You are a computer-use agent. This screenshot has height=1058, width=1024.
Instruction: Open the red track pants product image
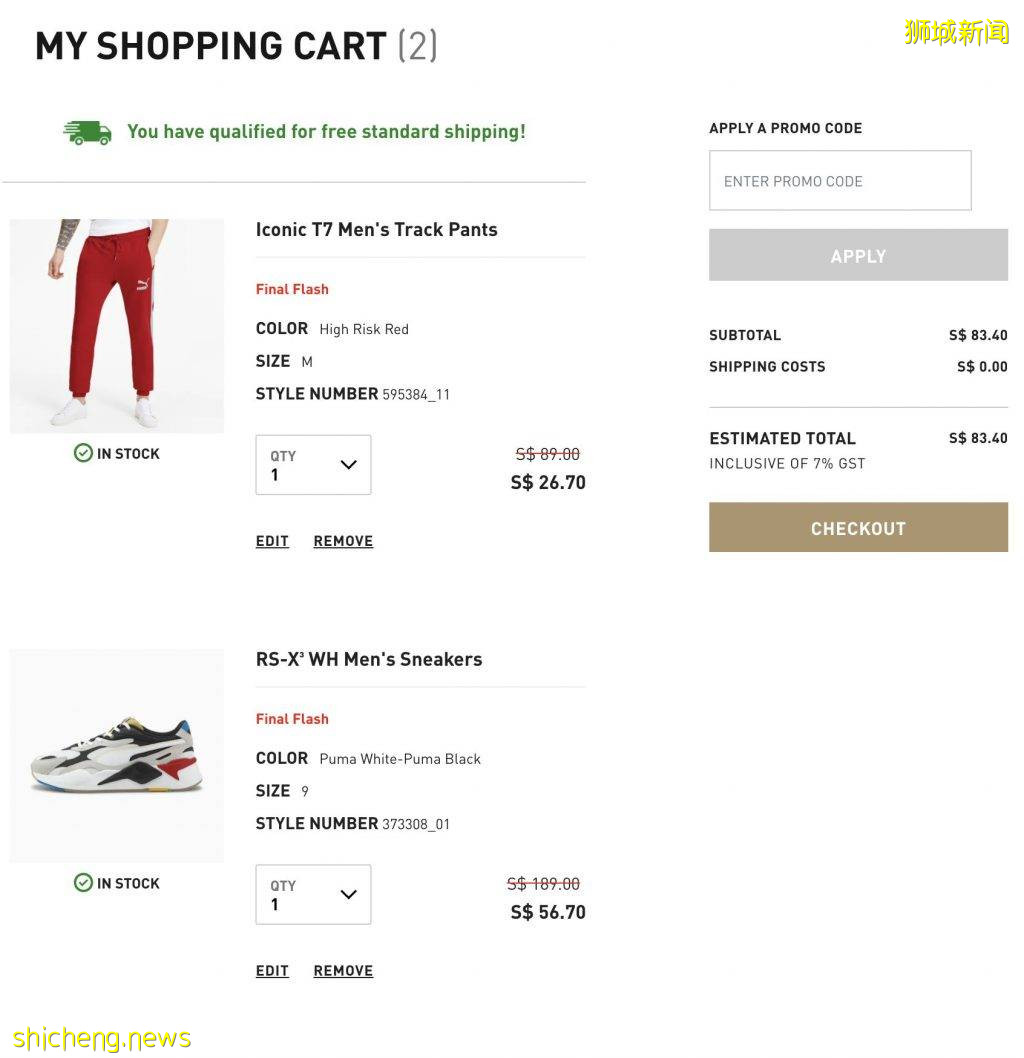tap(117, 326)
